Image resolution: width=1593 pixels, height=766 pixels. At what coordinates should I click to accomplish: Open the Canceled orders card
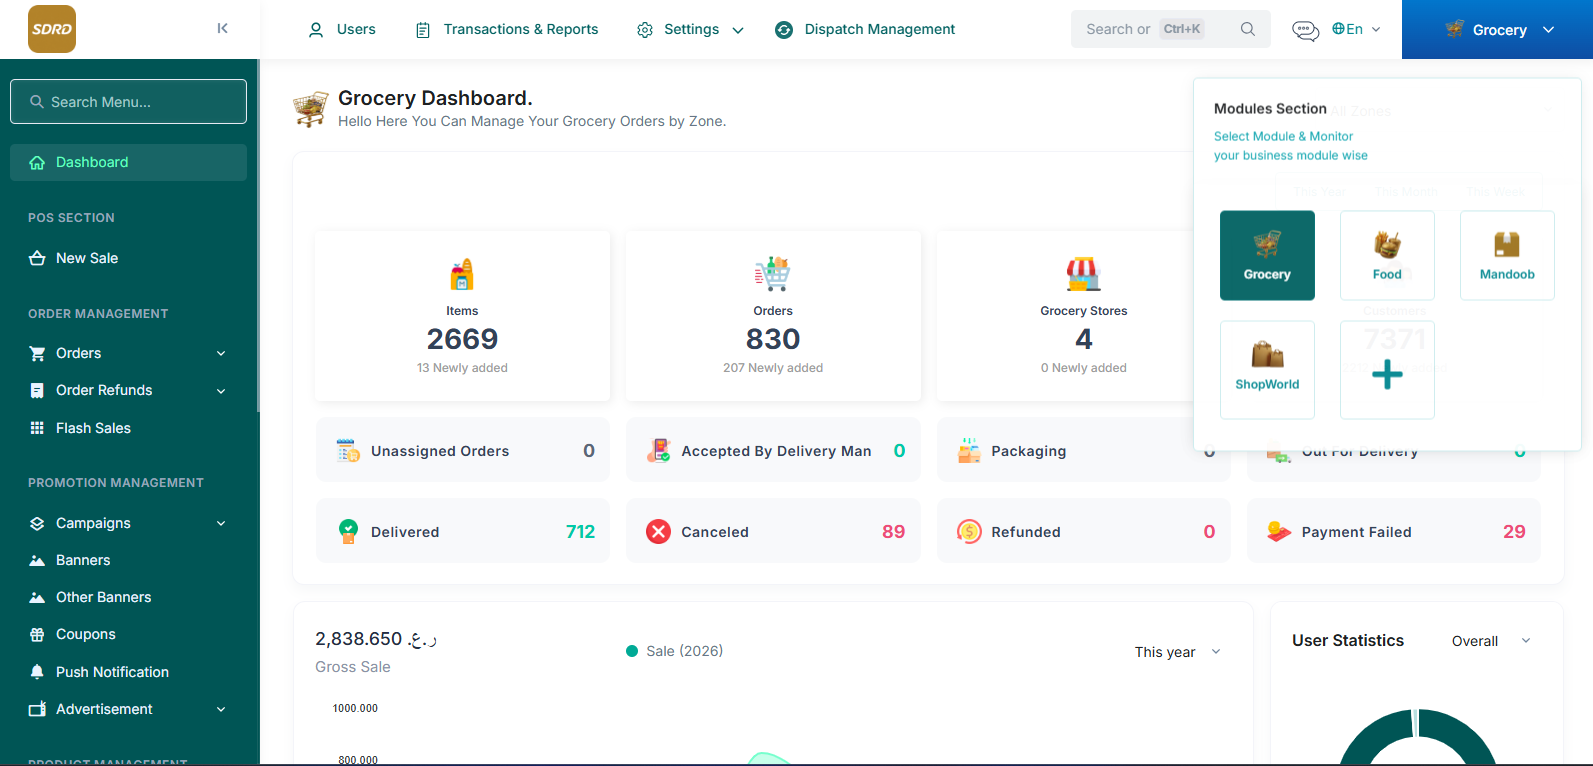[x=773, y=532]
